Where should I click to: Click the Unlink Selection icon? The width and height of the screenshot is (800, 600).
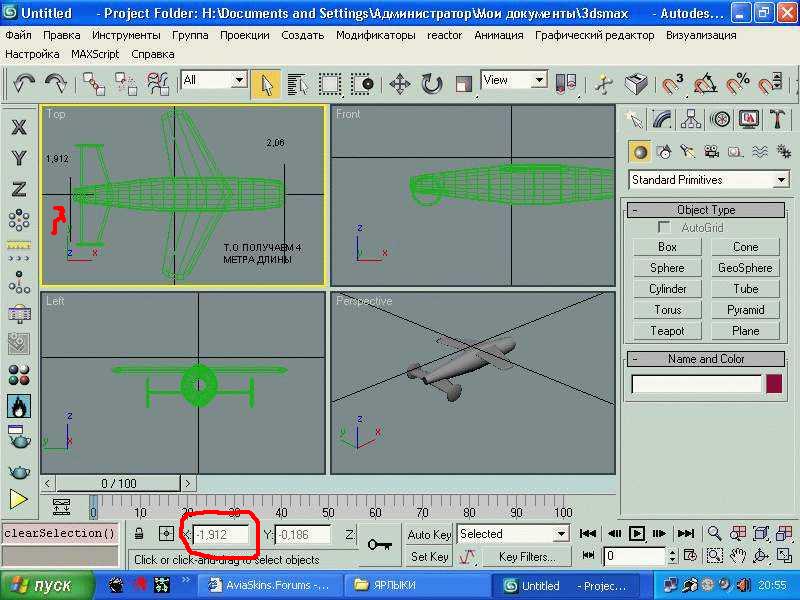[x=126, y=84]
